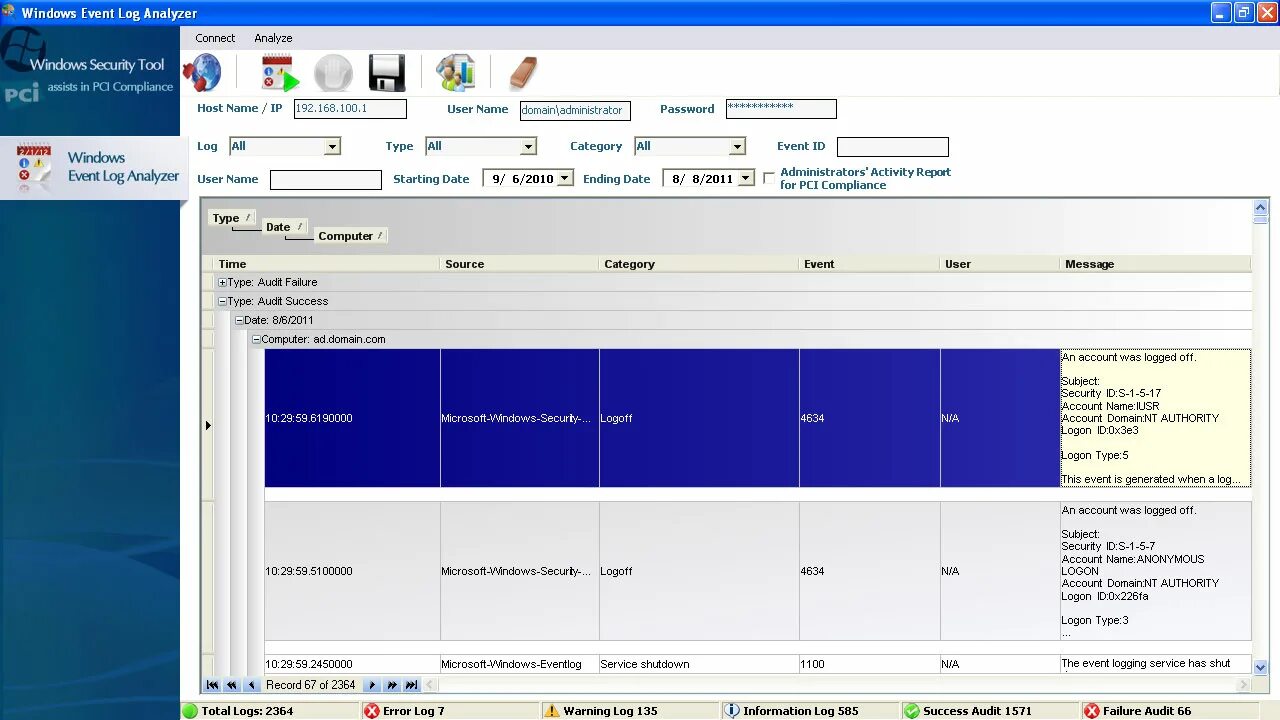Open the report icon showing people and chart
Image resolution: width=1280 pixels, height=720 pixels.
[458, 71]
